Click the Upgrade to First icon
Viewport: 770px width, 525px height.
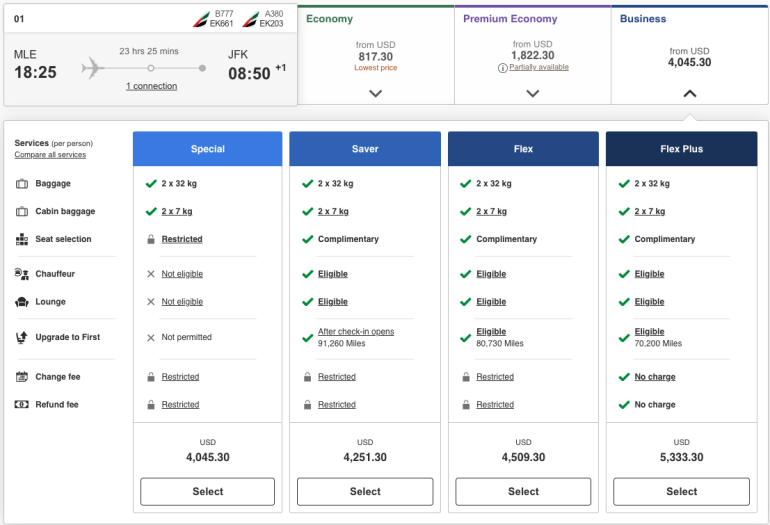click(x=22, y=338)
